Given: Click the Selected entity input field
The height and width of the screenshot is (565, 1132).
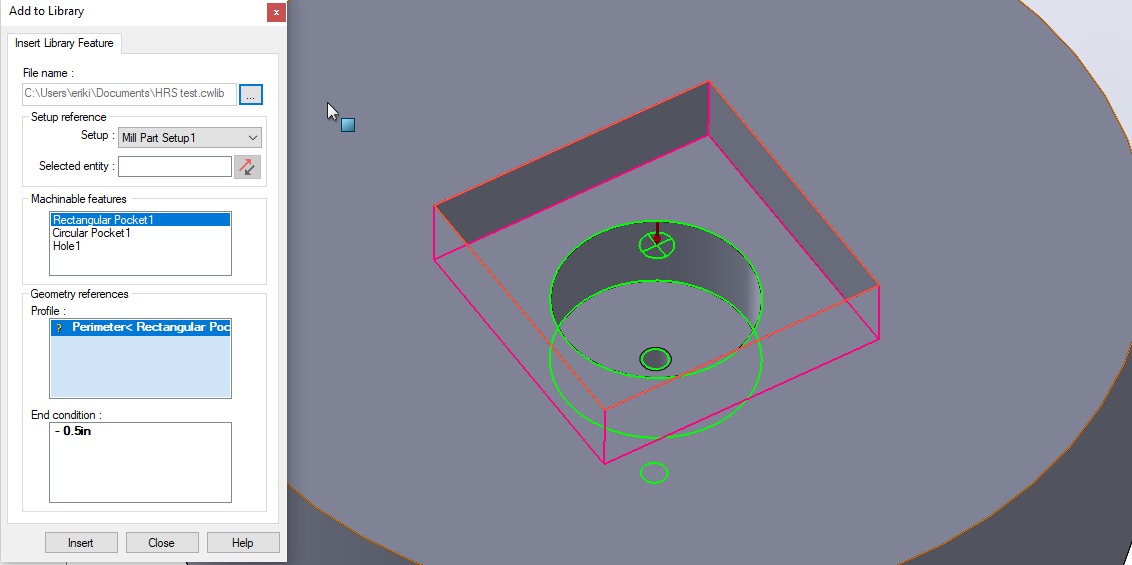Looking at the screenshot, I should [x=175, y=166].
